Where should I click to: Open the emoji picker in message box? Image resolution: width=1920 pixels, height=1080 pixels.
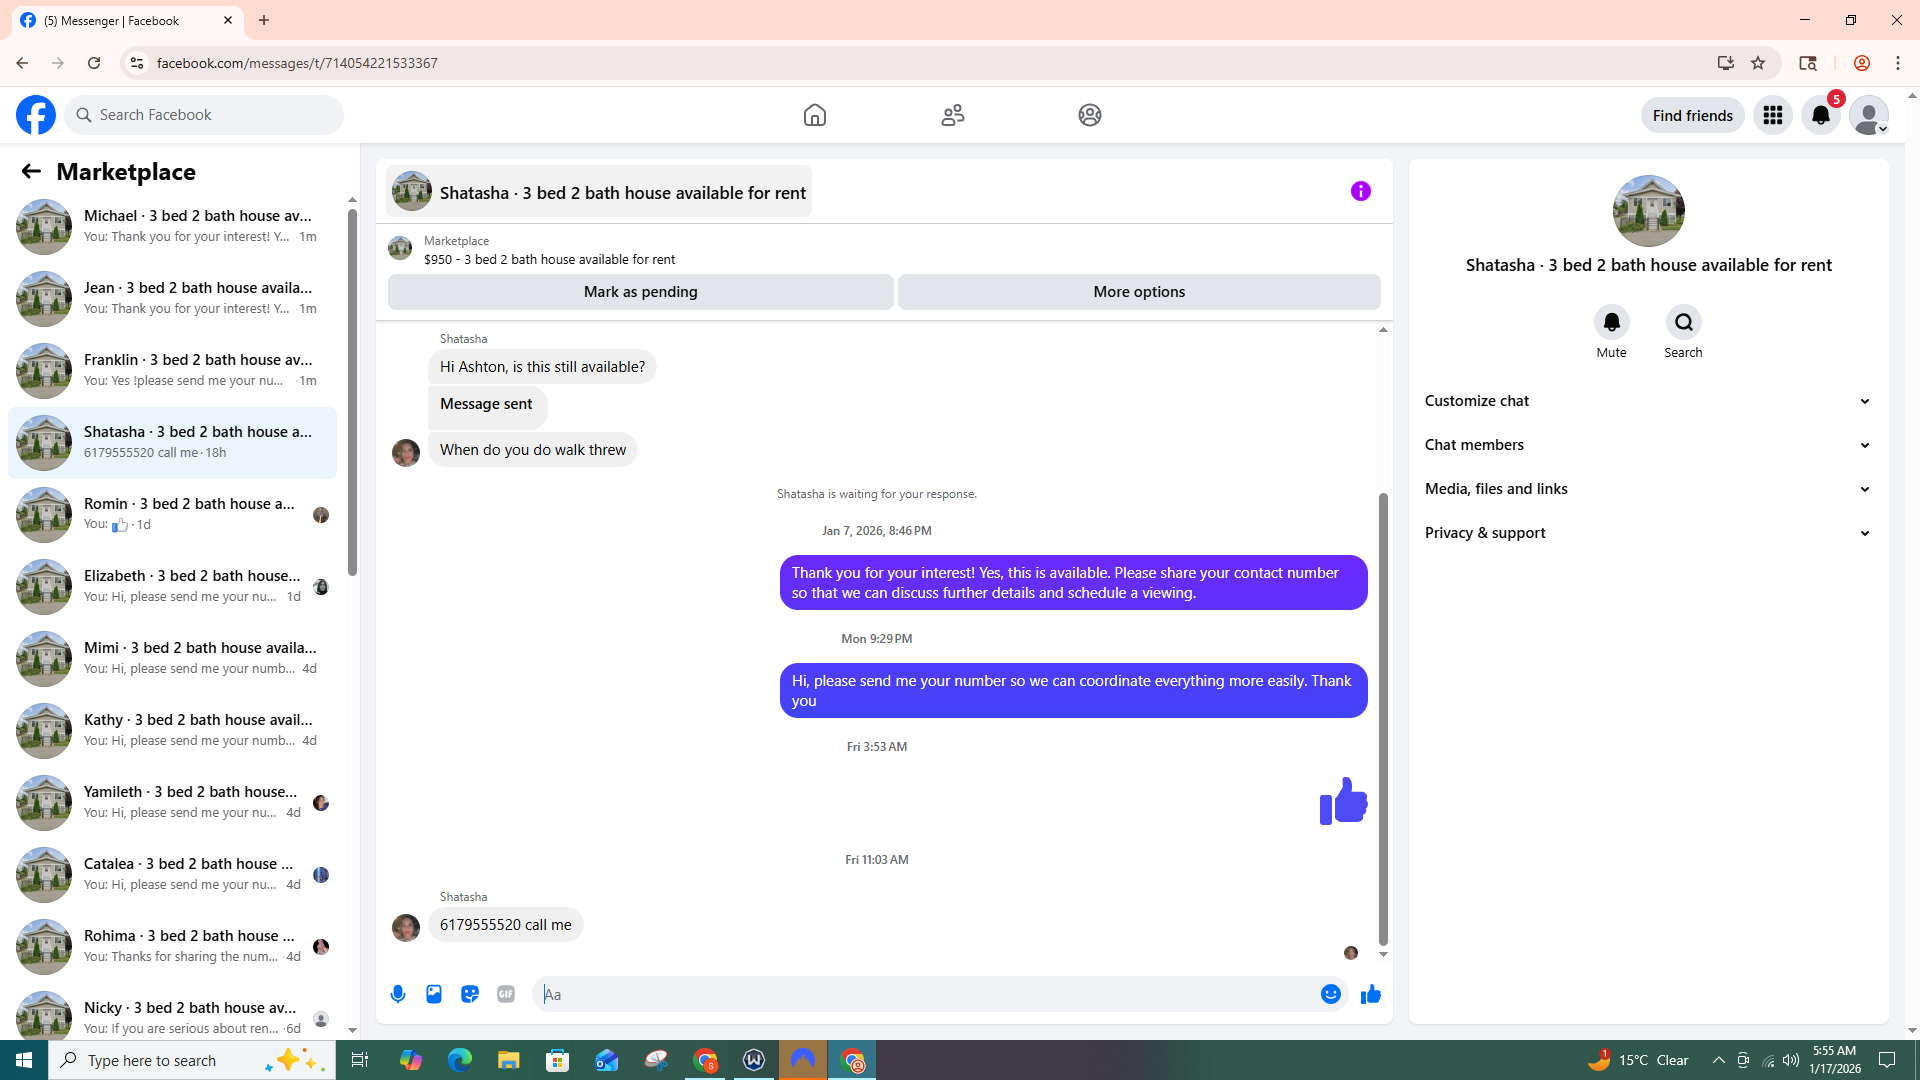1330,994
